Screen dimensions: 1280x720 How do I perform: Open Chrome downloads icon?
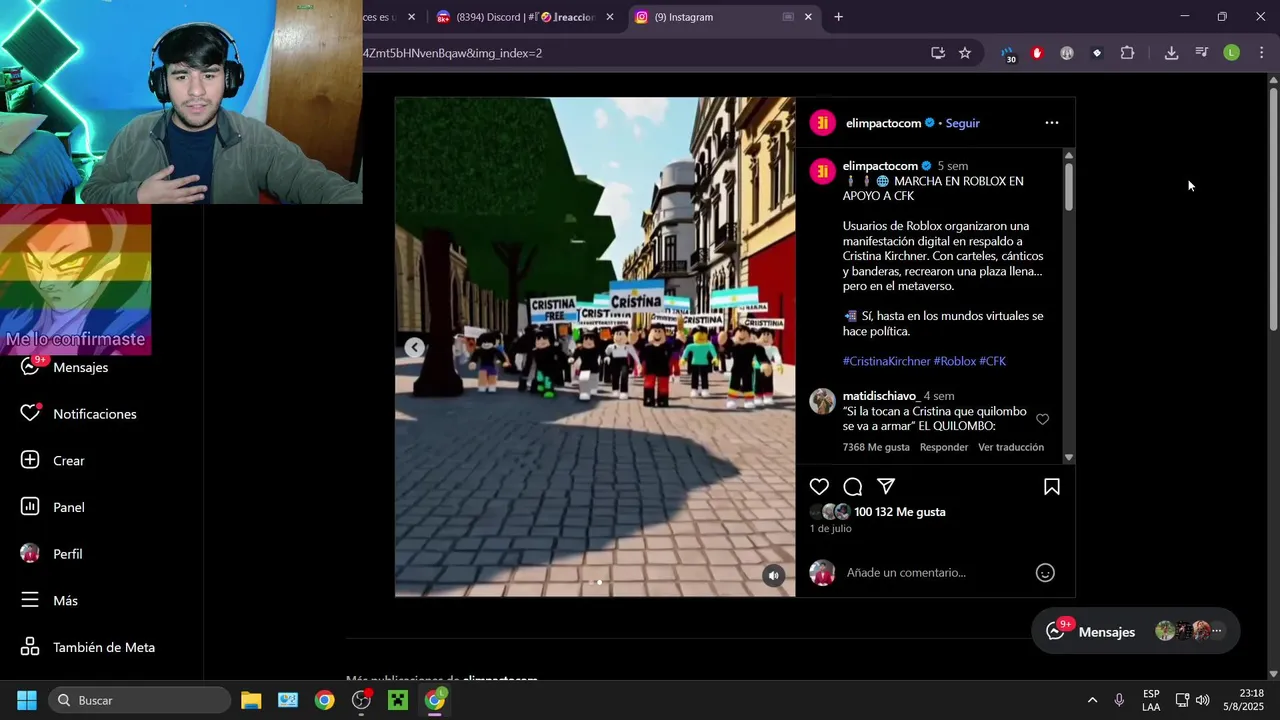point(1171,53)
